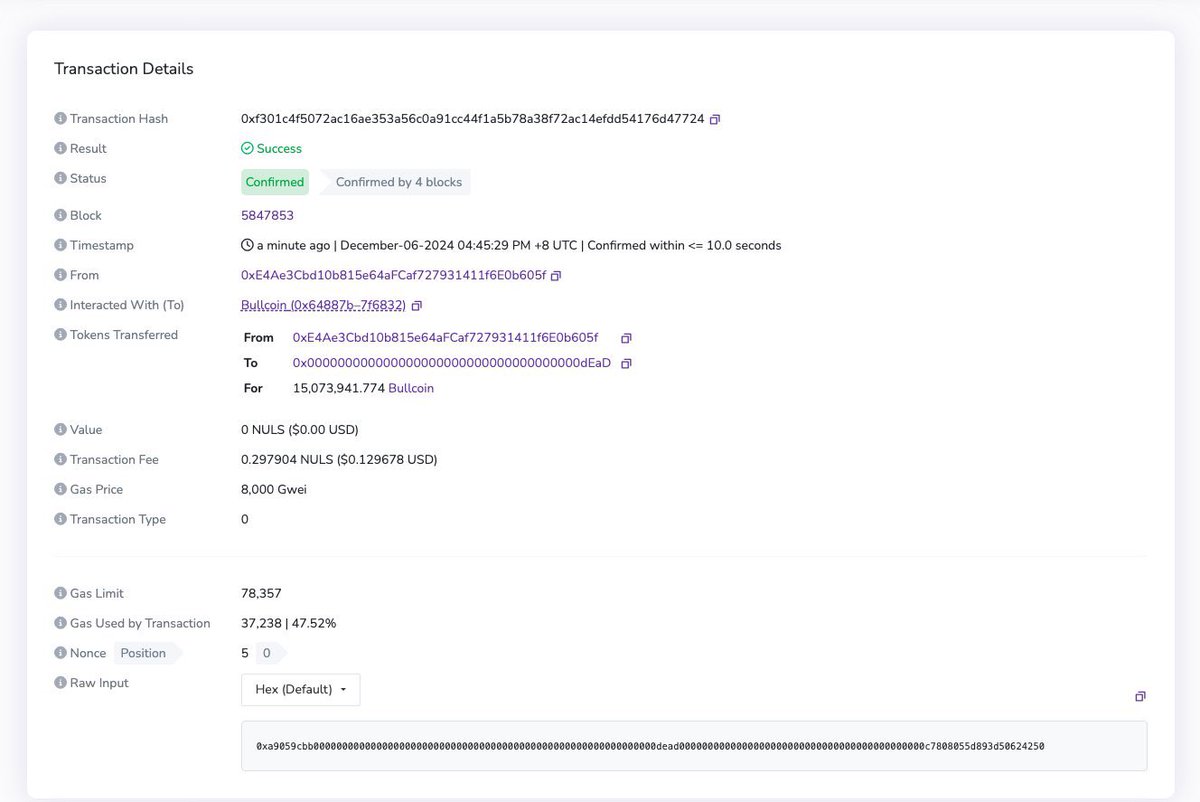
Task: Open block 5847853
Action: [267, 216]
